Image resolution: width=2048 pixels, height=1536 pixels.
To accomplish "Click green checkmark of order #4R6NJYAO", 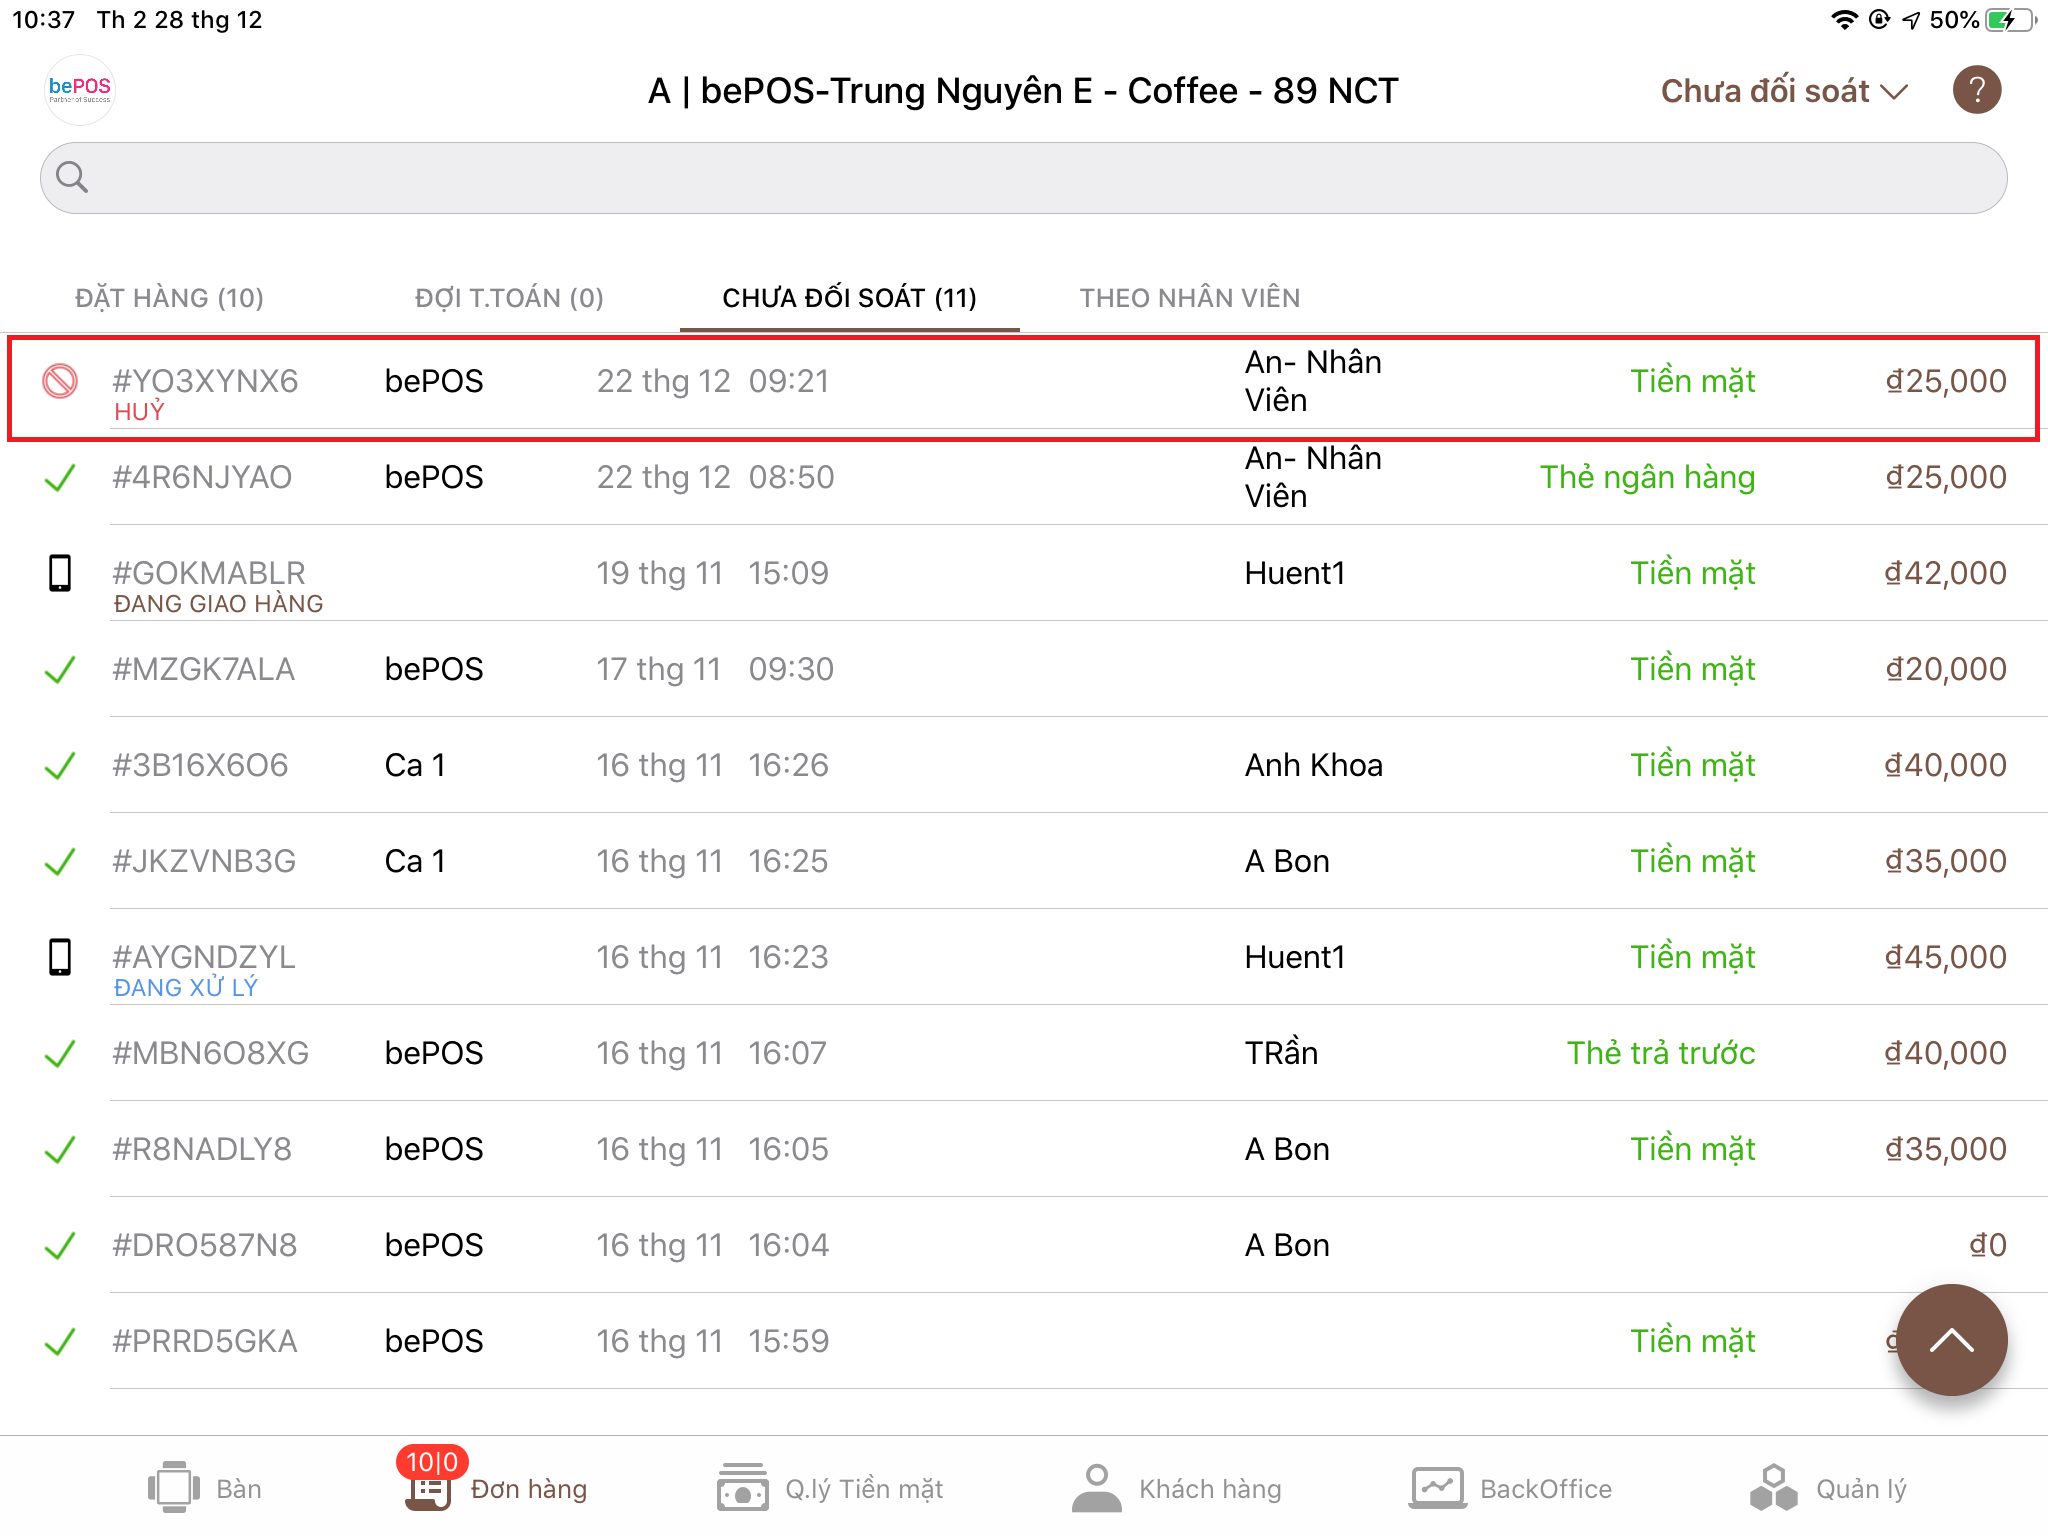I will coord(60,477).
